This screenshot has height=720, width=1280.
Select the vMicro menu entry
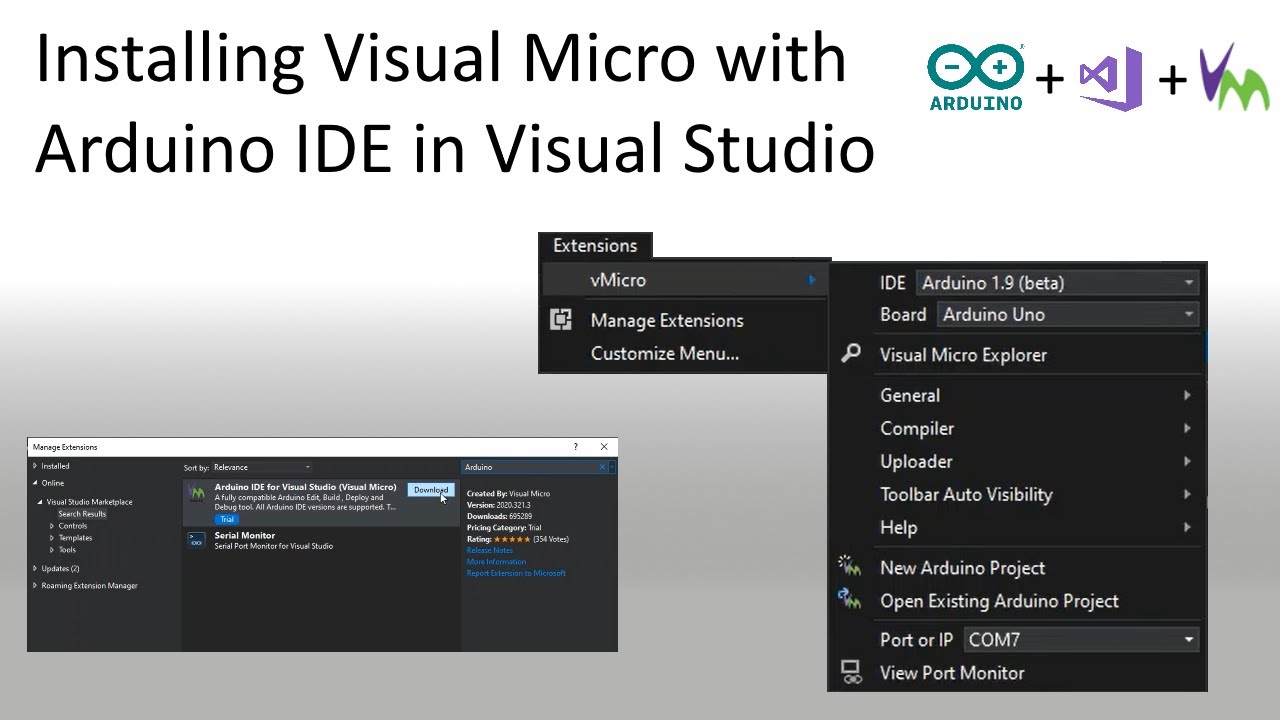pyautogui.click(x=685, y=280)
